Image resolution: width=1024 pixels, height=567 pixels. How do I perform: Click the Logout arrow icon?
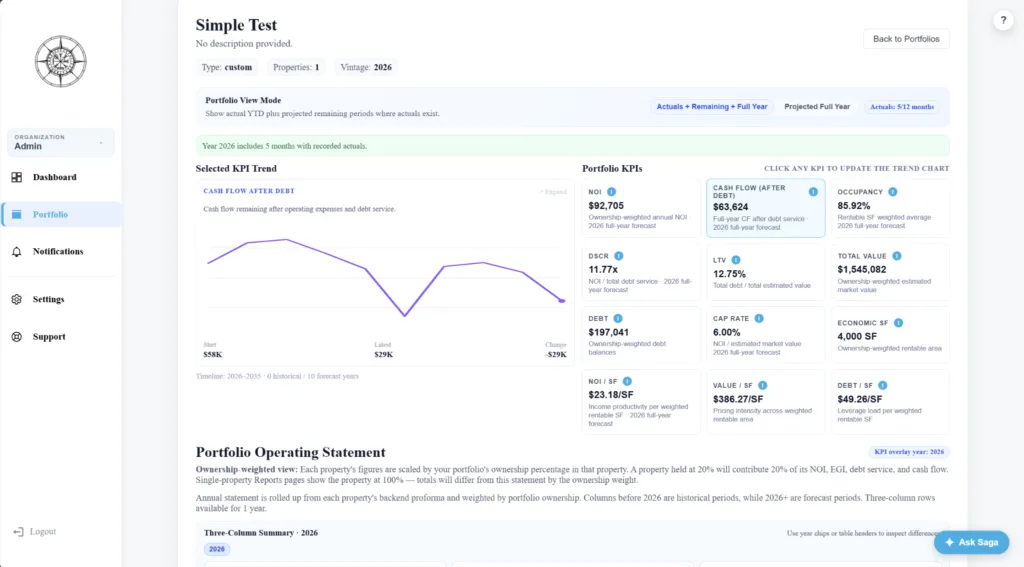[18, 532]
